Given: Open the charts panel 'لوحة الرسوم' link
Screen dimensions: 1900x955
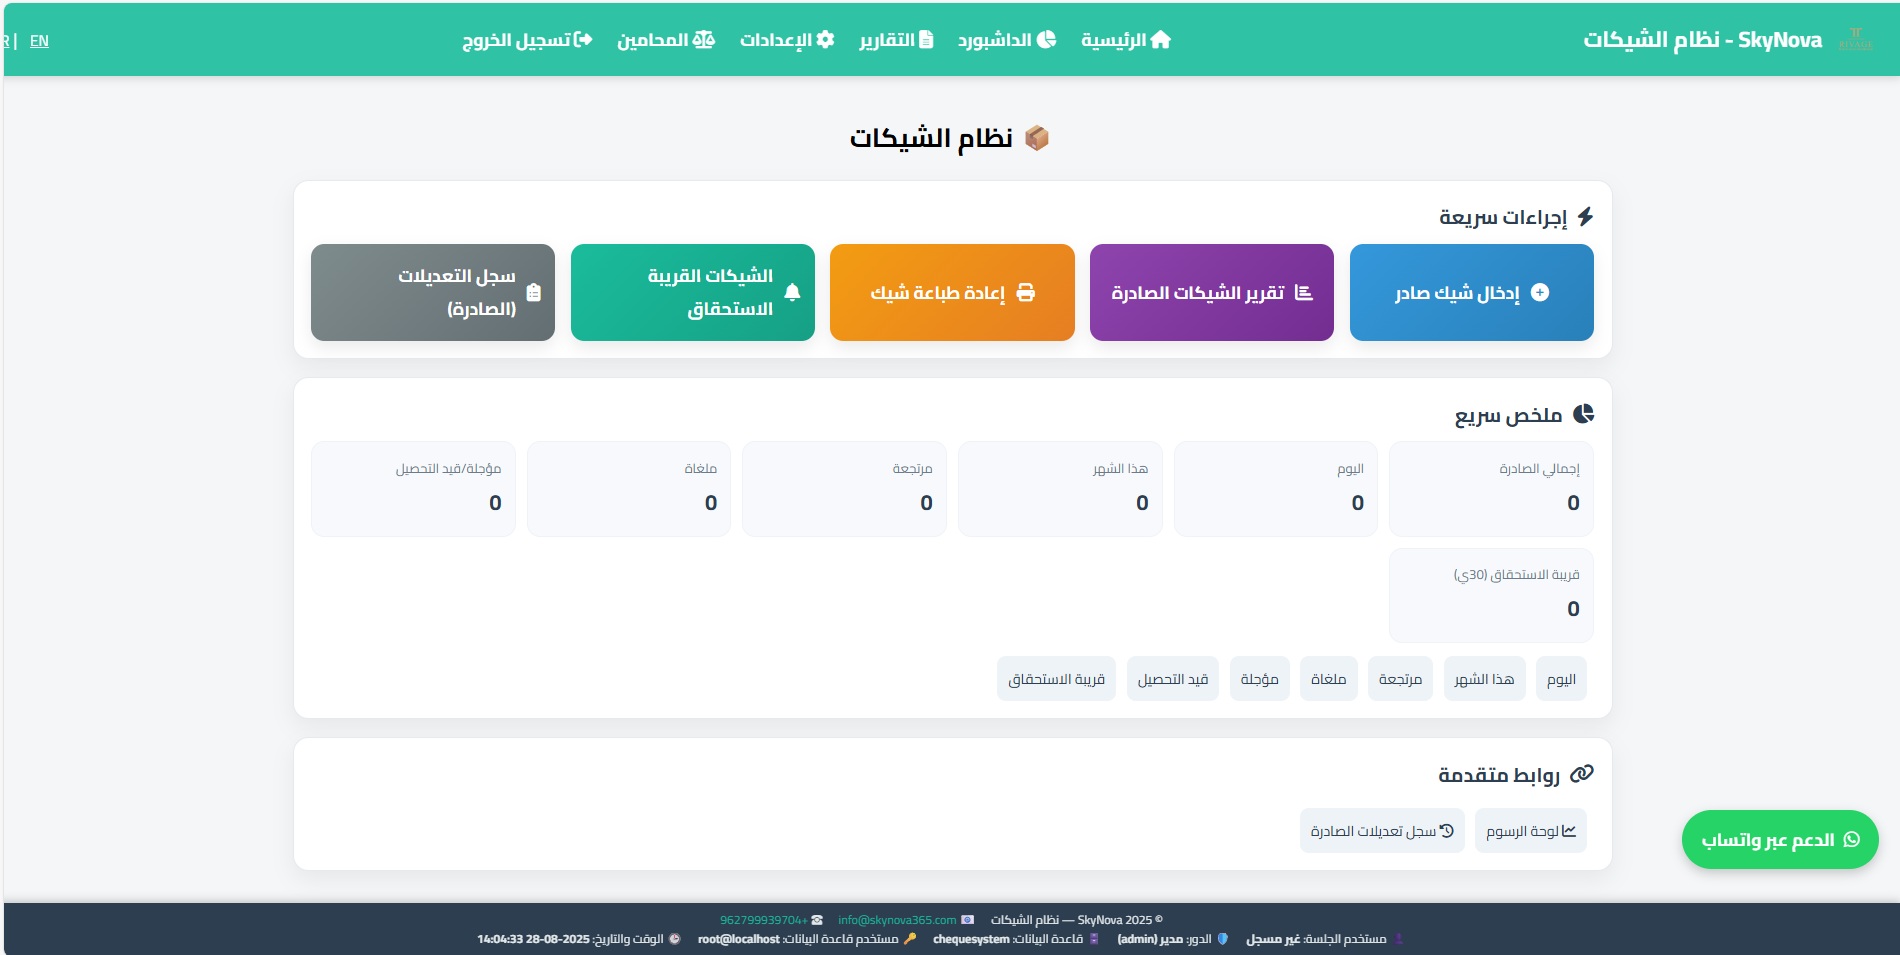Looking at the screenshot, I should pyautogui.click(x=1530, y=831).
